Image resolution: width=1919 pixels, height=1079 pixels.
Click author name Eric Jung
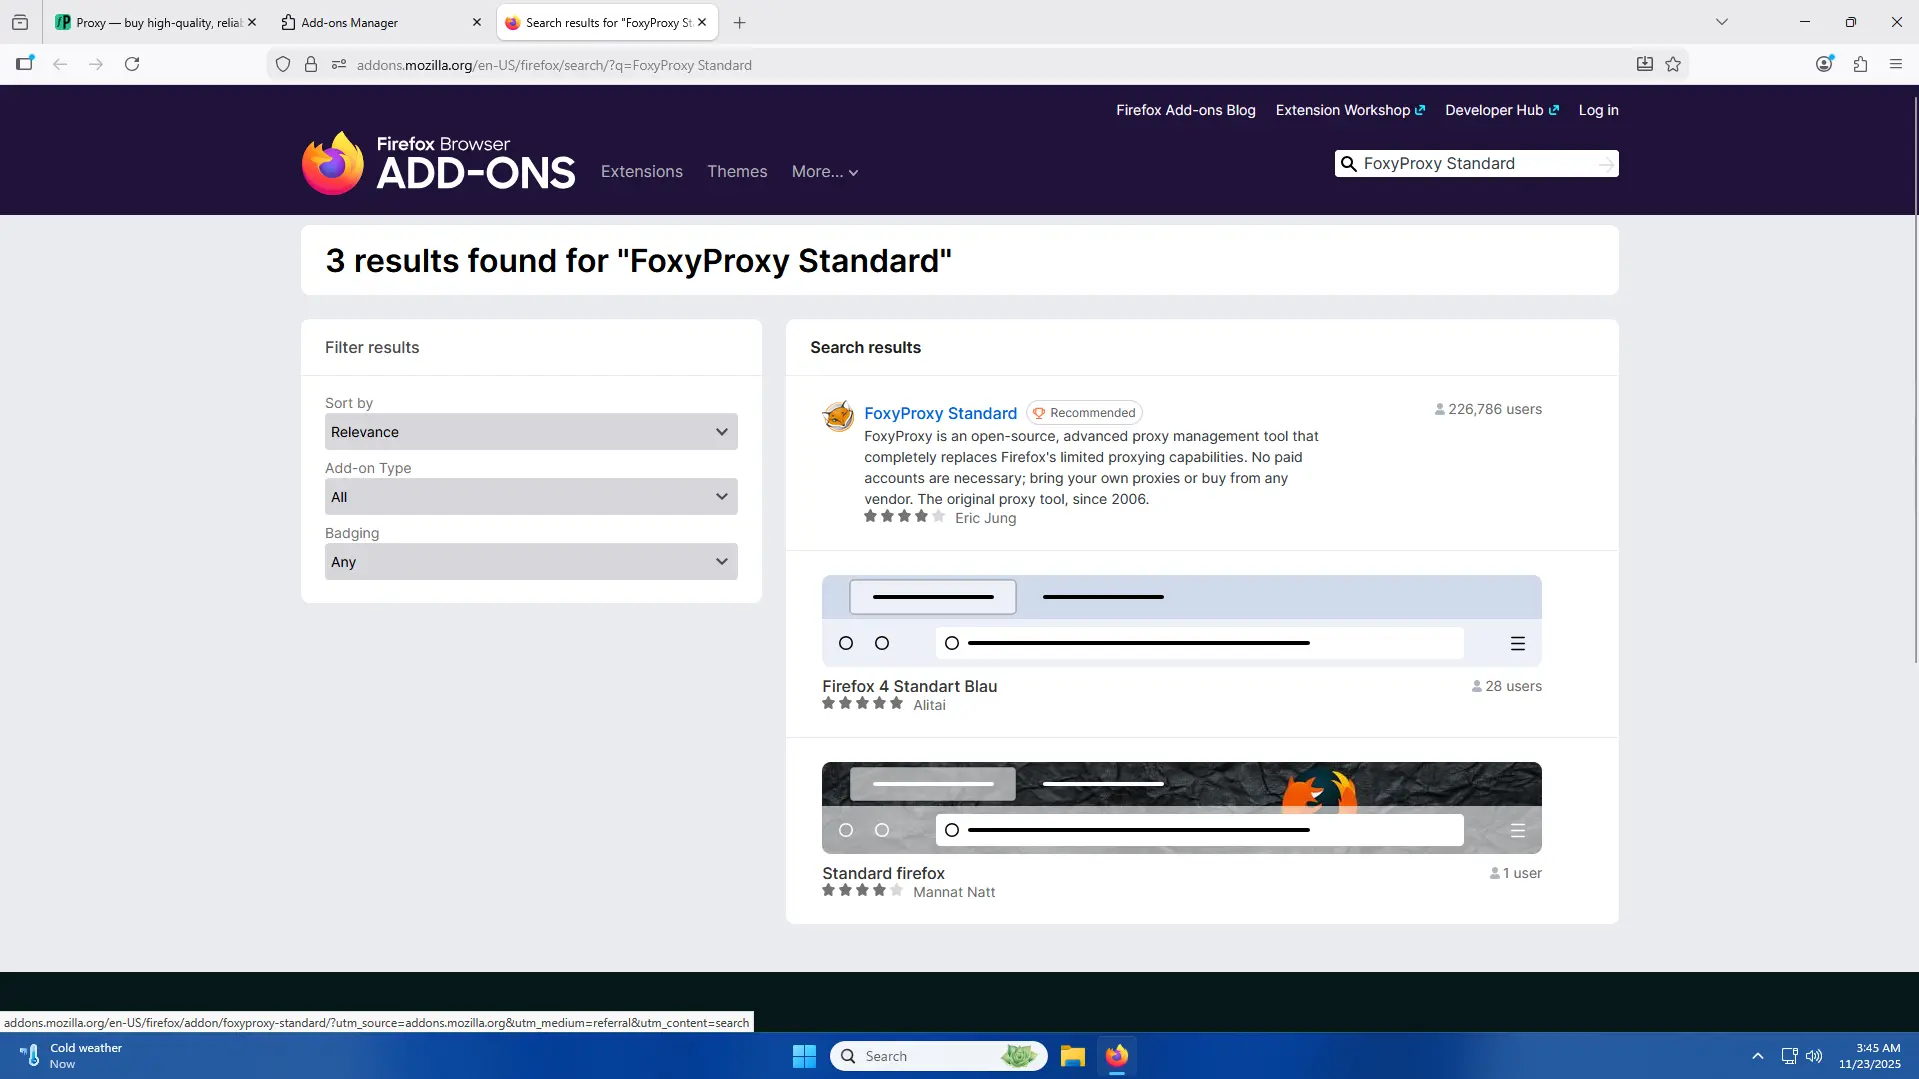click(x=985, y=518)
